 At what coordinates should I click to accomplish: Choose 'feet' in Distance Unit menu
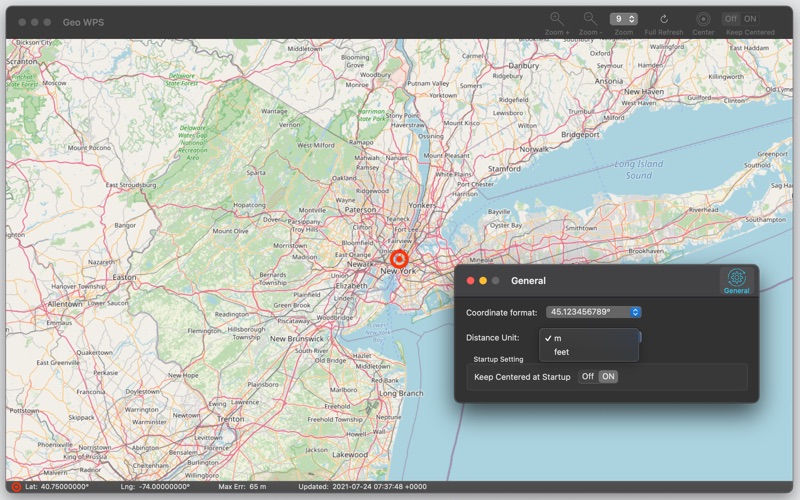588,352
